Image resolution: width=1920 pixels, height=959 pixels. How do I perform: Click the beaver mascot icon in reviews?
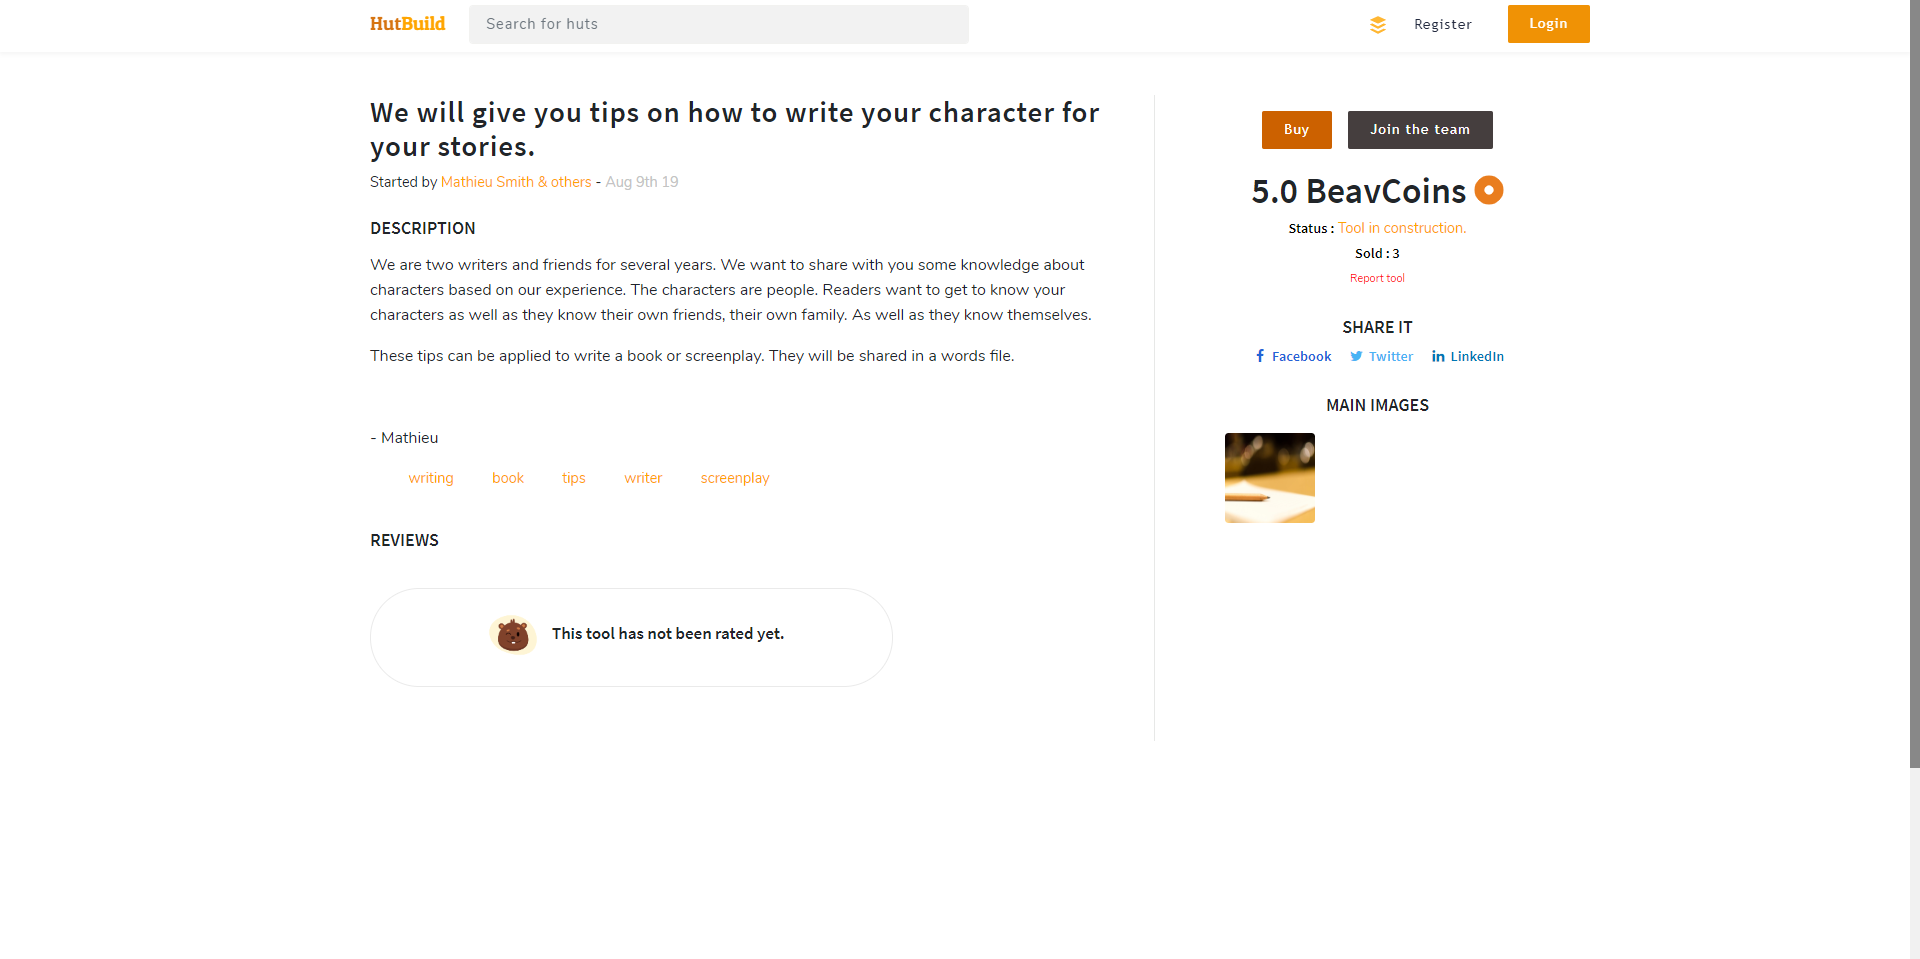coord(513,635)
